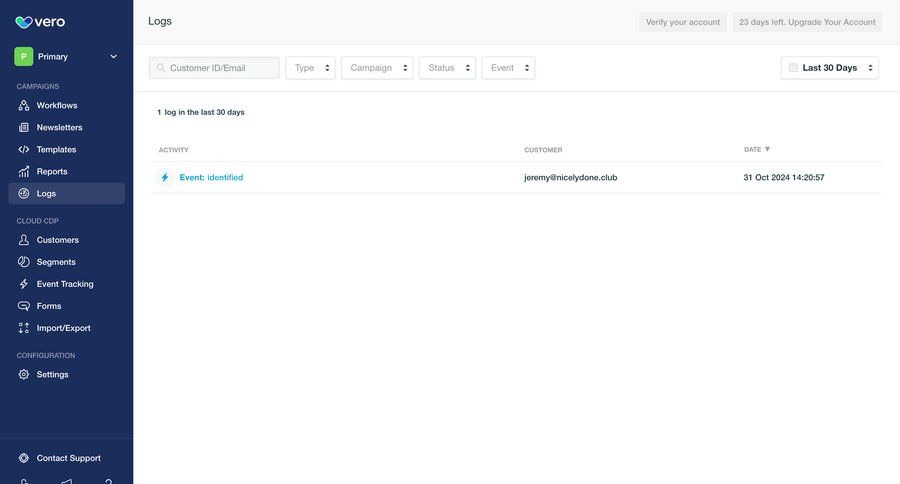
Task: Open the Campaign filter dropdown
Action: click(377, 68)
